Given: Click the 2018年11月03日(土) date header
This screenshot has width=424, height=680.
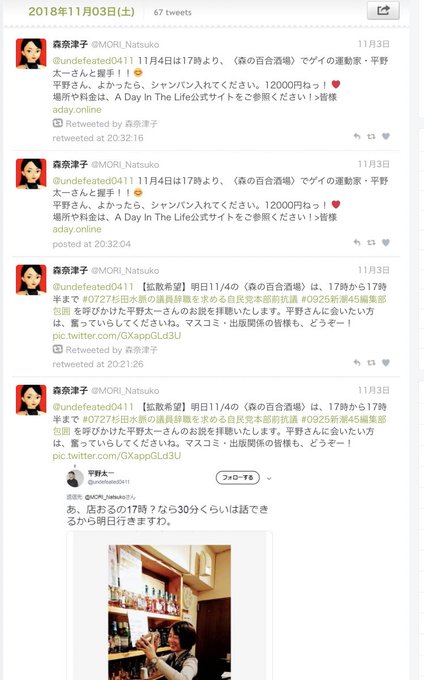Looking at the screenshot, I should pyautogui.click(x=81, y=11).
